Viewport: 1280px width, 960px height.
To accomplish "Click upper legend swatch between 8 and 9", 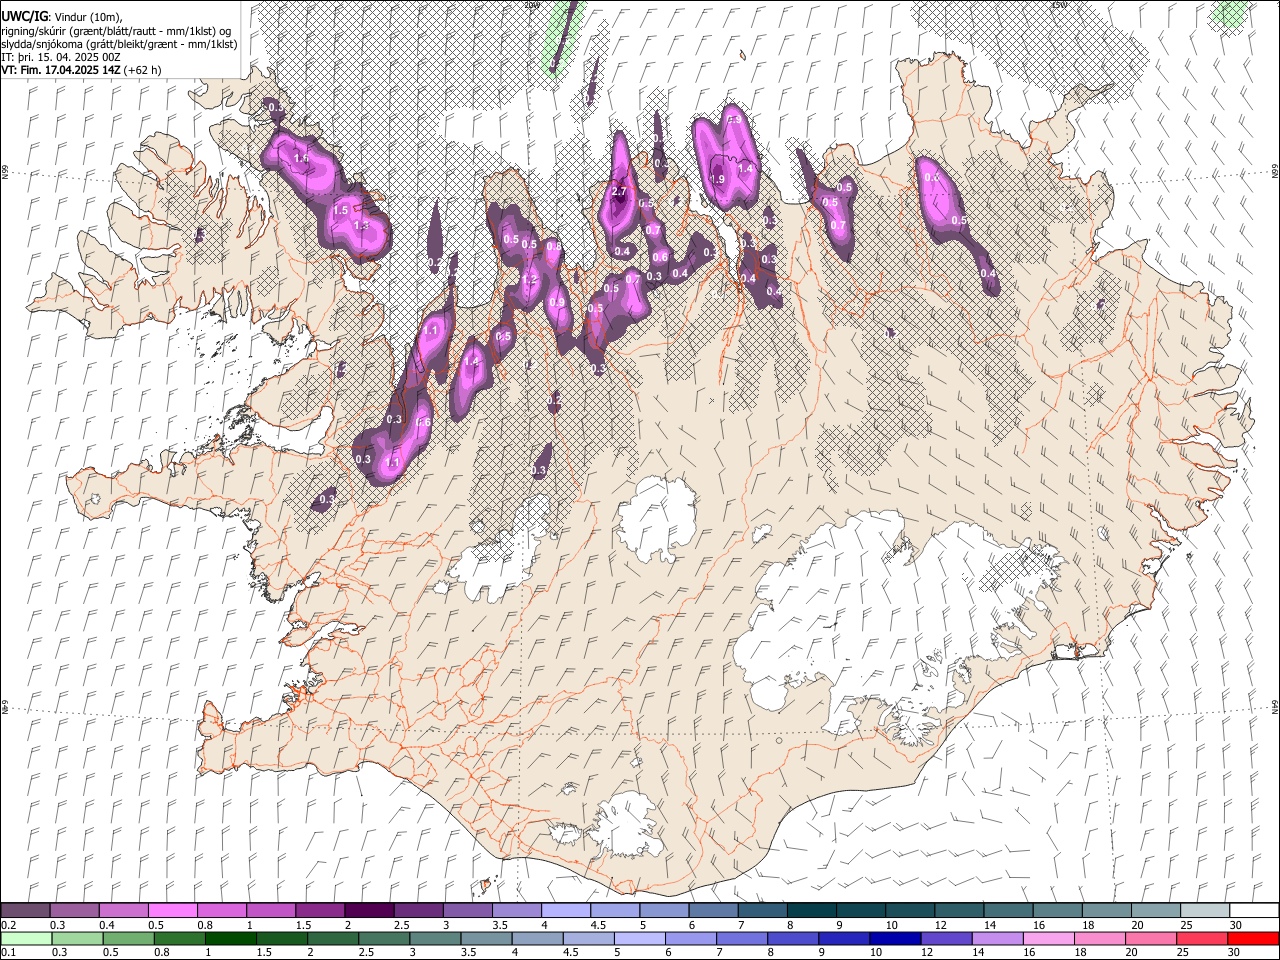I will pos(812,910).
